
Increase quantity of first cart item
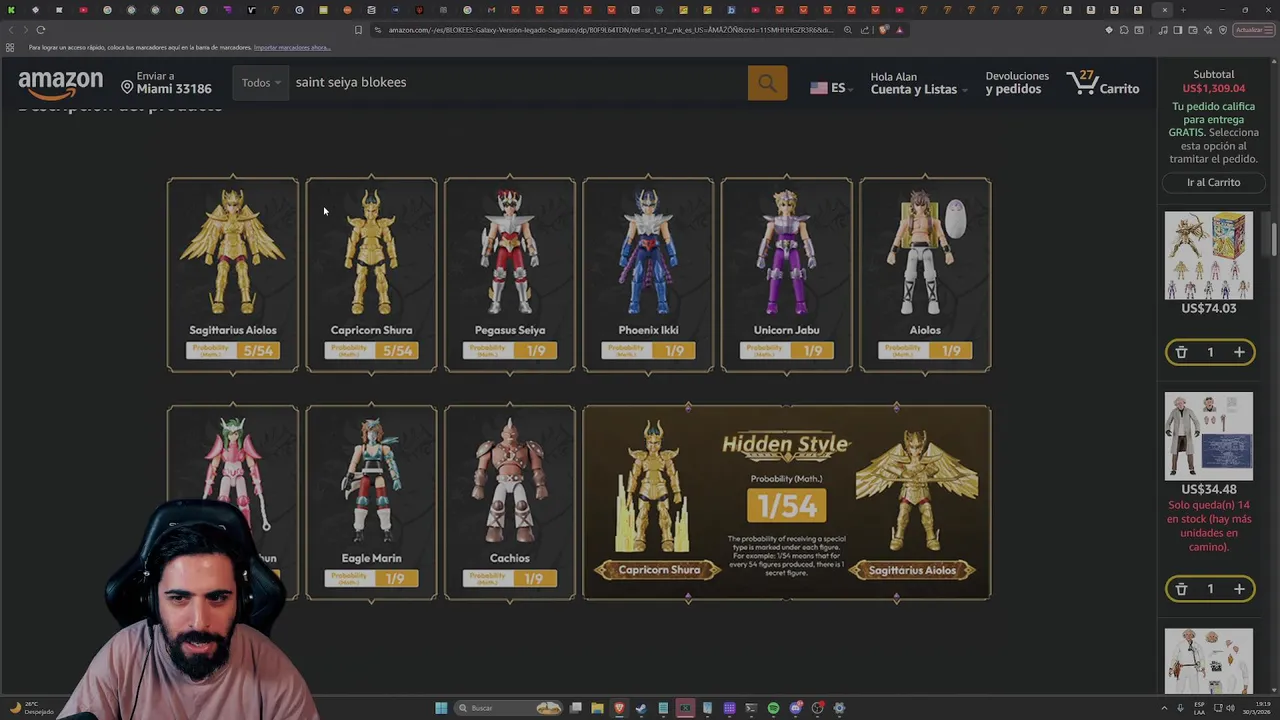click(1239, 352)
